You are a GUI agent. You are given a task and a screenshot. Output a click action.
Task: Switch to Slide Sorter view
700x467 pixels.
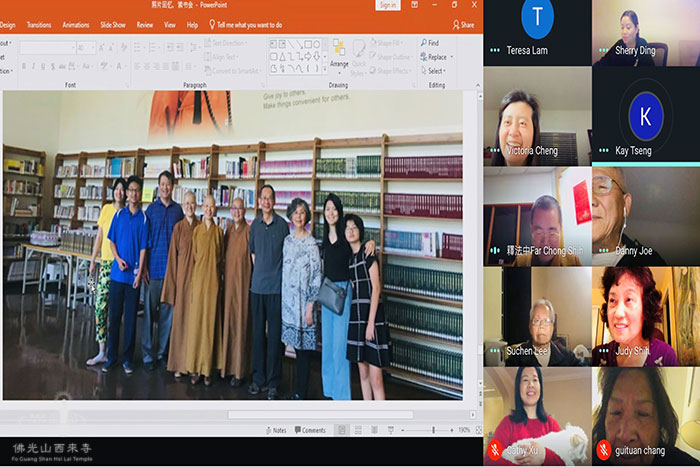(x=358, y=430)
